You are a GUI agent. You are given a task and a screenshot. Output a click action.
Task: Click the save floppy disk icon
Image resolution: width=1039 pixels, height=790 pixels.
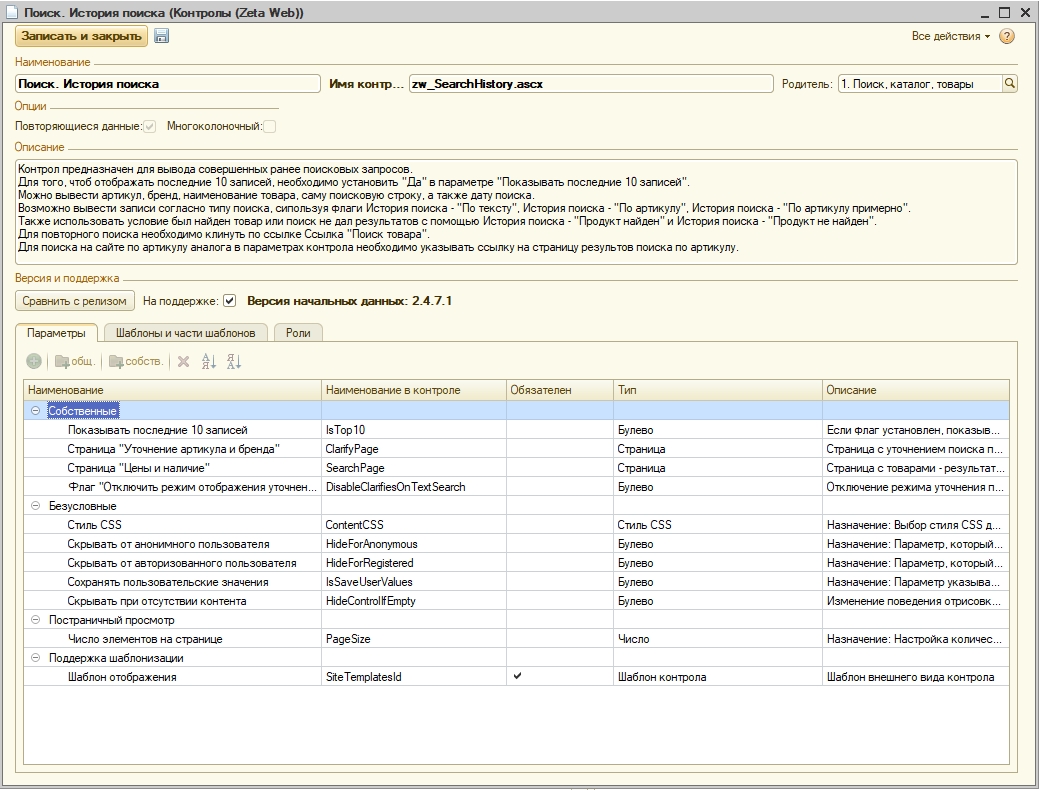(162, 36)
